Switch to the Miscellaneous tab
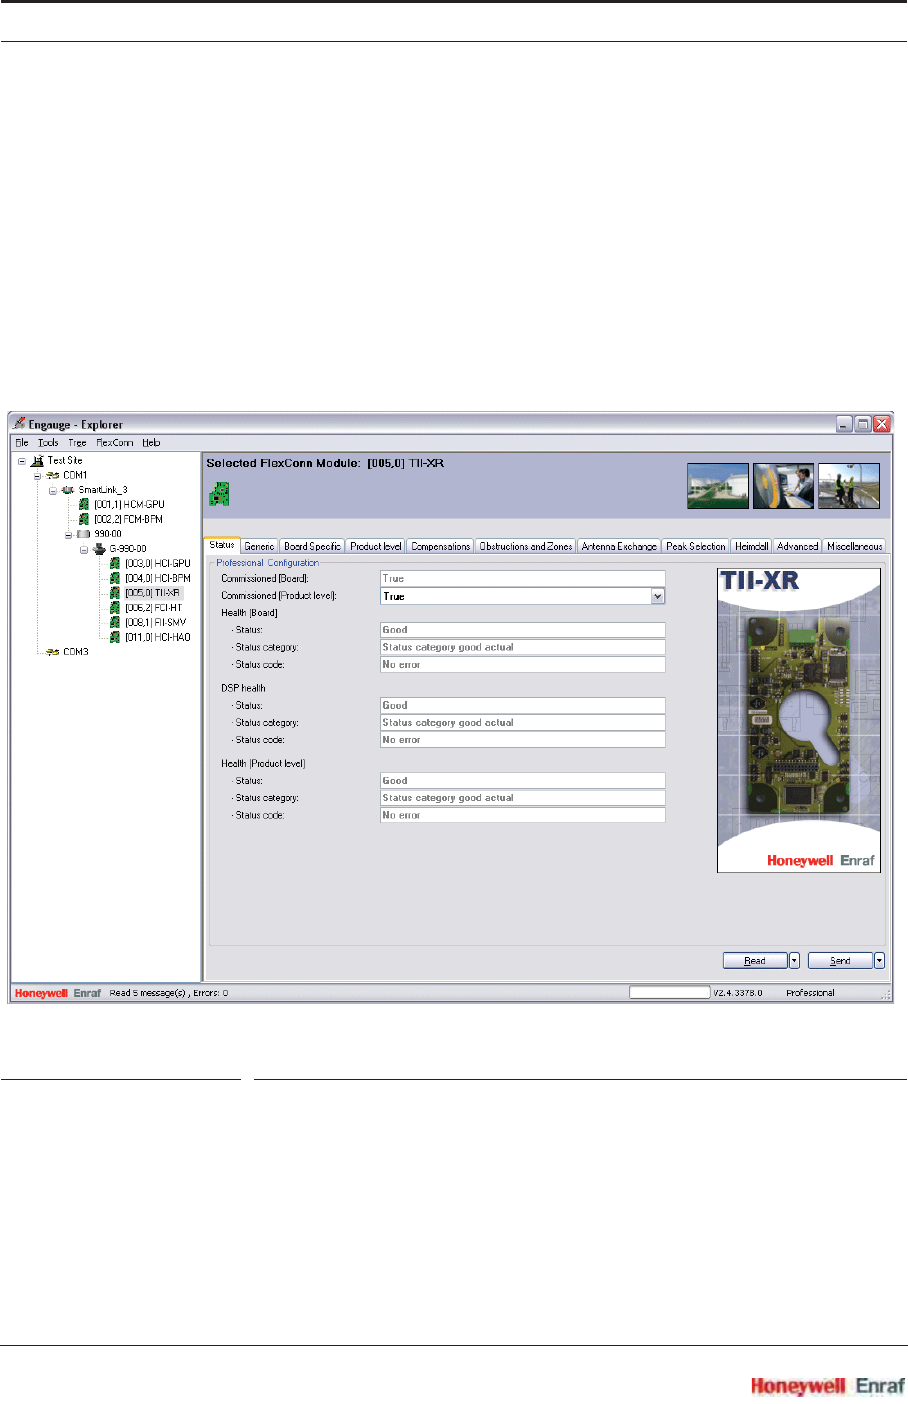 854,546
